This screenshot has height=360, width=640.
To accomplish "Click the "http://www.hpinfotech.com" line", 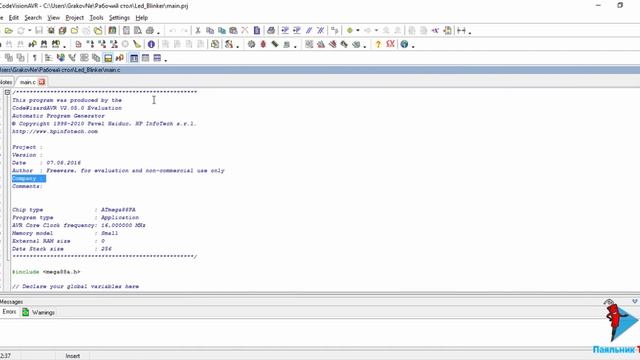I will [x=55, y=131].
